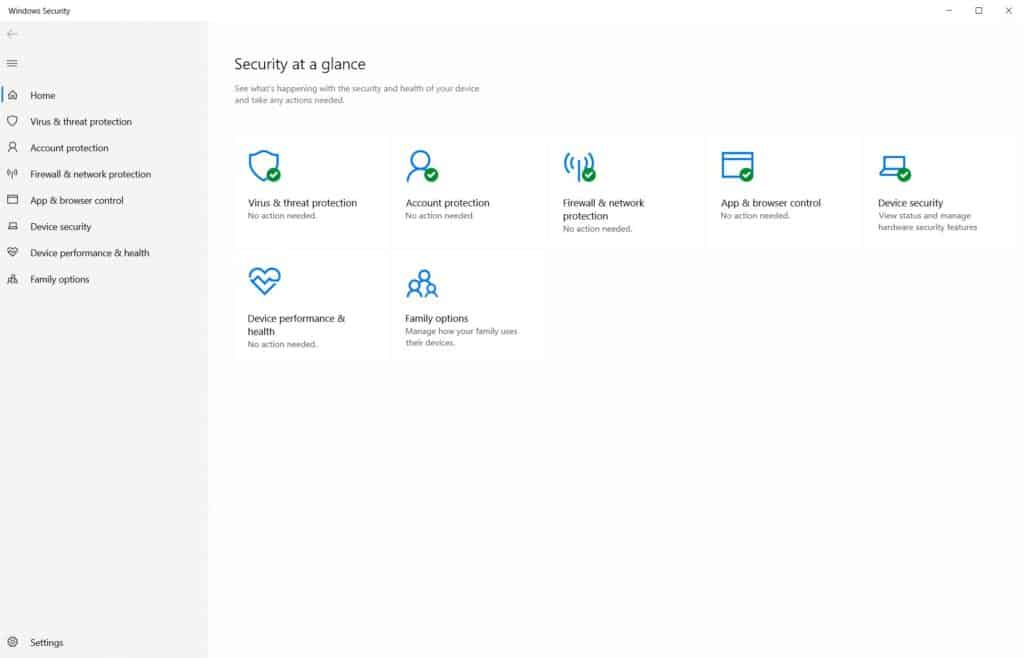Click the large Firewall antenna icon

tap(580, 166)
